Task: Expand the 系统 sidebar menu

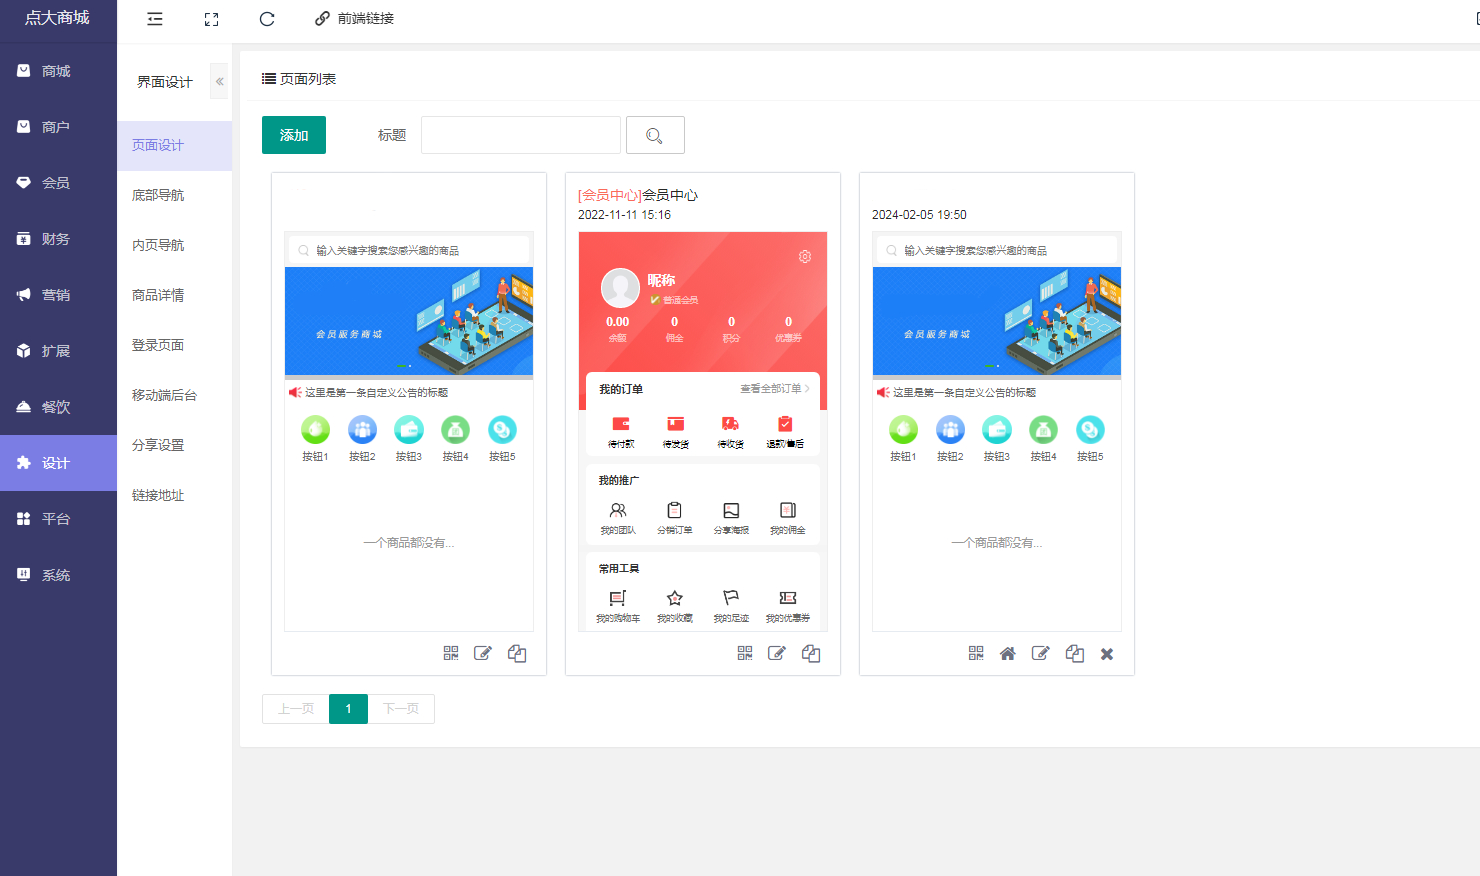Action: click(58, 574)
